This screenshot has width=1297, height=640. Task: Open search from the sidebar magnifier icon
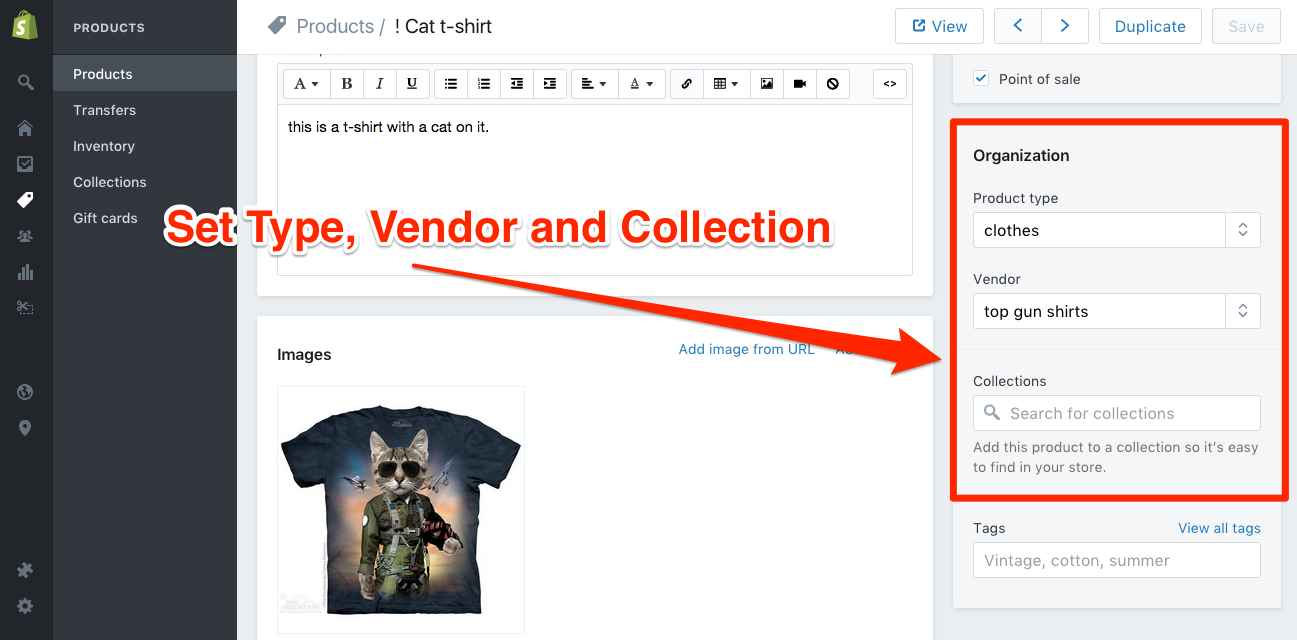tap(25, 82)
